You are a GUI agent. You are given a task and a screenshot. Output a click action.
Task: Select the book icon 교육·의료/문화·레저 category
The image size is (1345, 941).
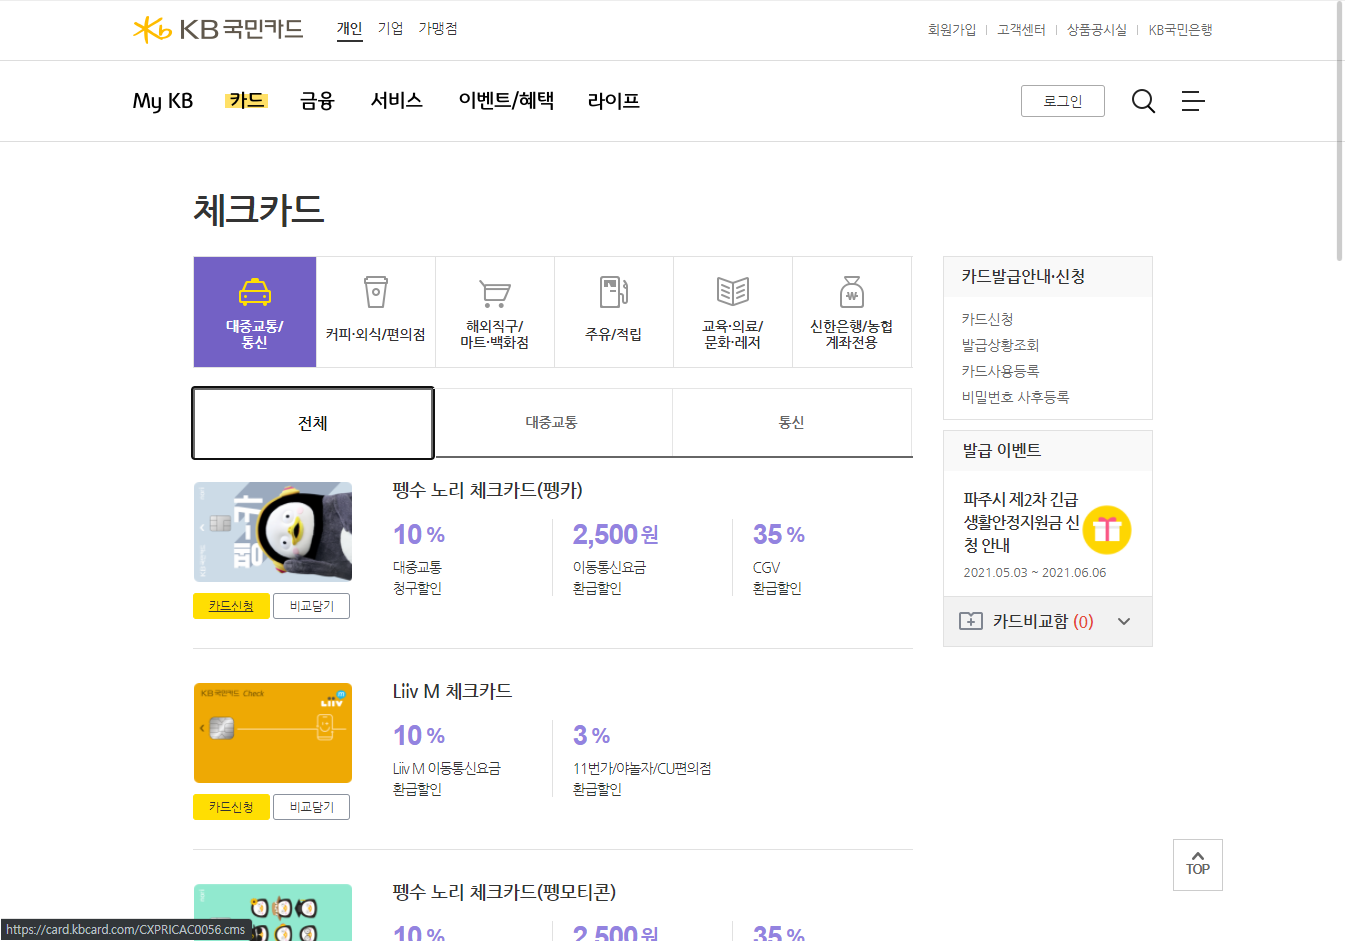tap(732, 312)
